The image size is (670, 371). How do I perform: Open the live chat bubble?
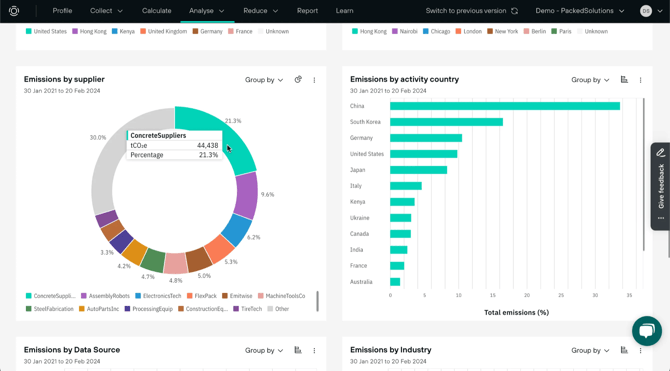click(647, 331)
